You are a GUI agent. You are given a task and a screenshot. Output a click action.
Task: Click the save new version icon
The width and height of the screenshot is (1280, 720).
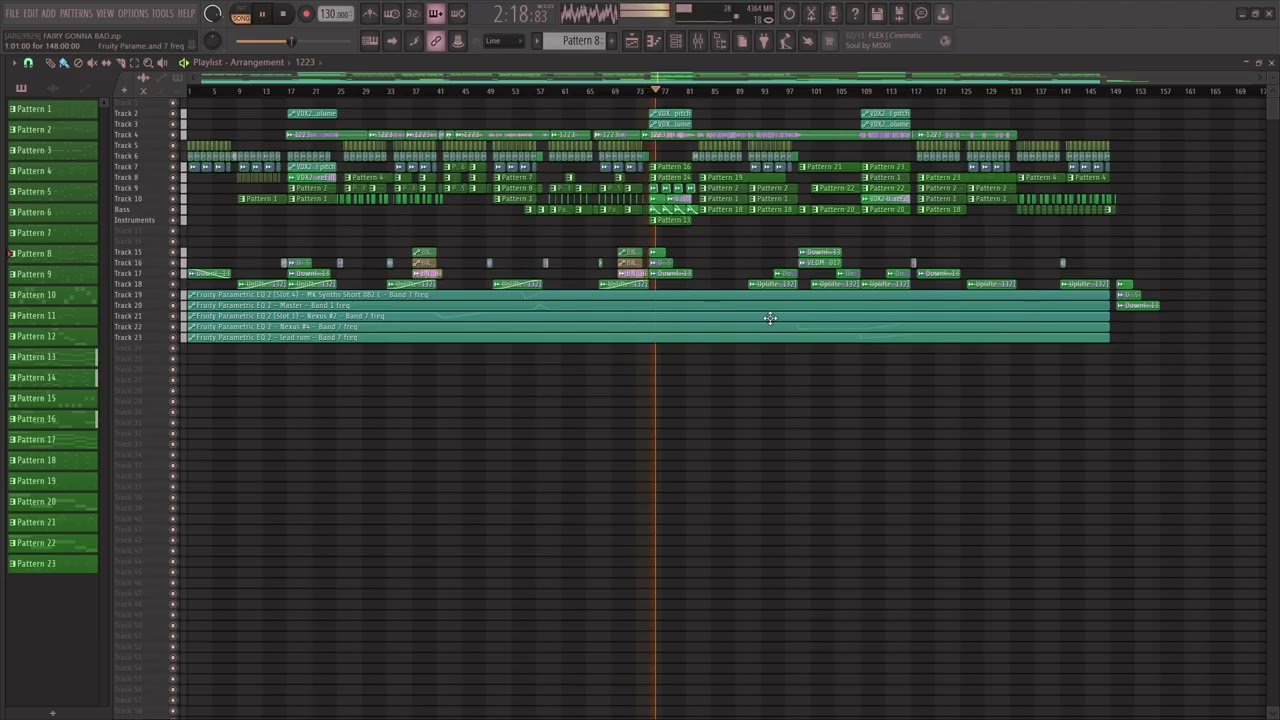[899, 14]
